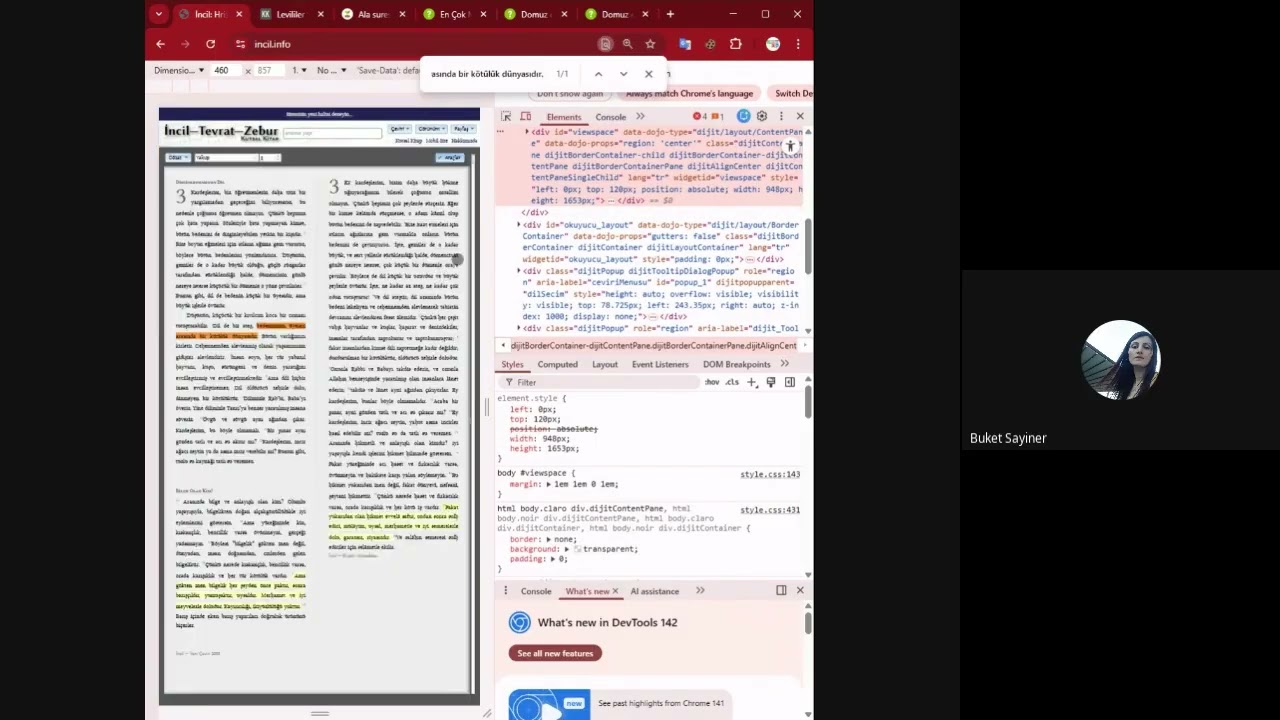Click the find-in-page icon in address bar
Screen dimensions: 1280x720
click(605, 44)
